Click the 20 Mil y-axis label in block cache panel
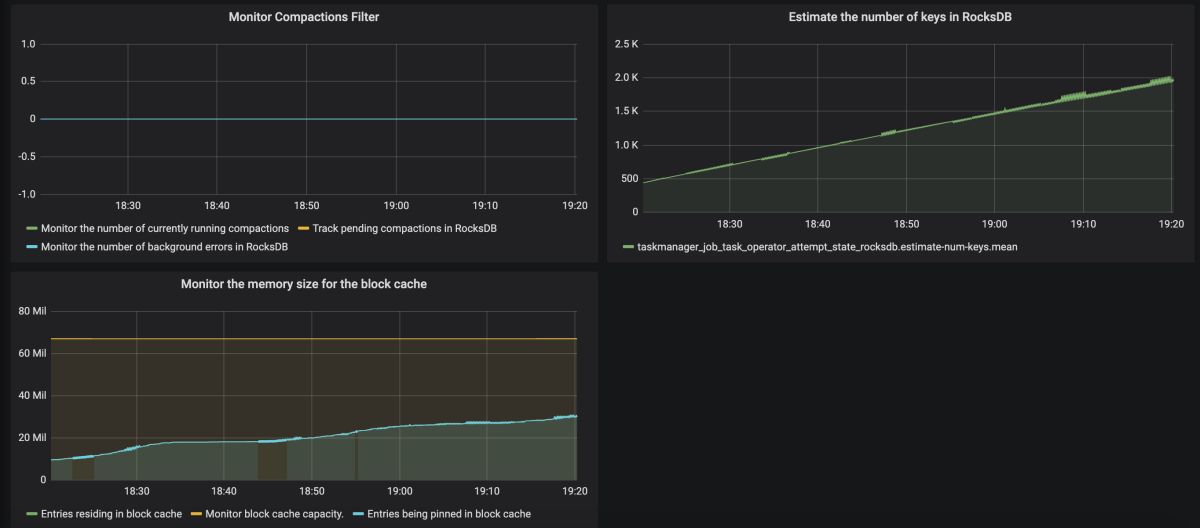The image size is (1200, 528). click(x=32, y=437)
